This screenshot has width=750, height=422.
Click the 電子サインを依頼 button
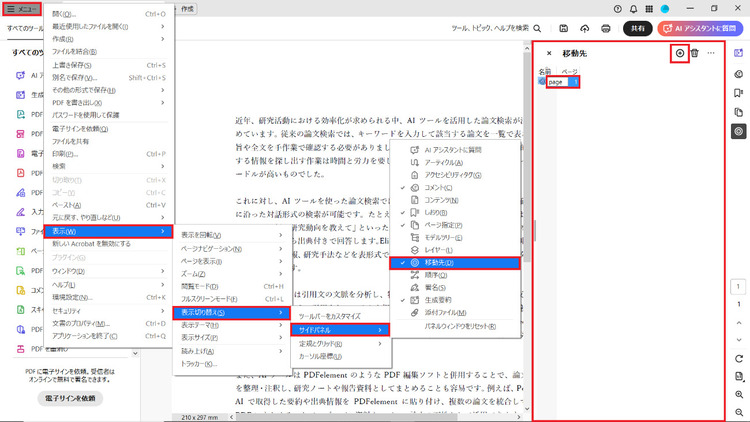pos(70,398)
